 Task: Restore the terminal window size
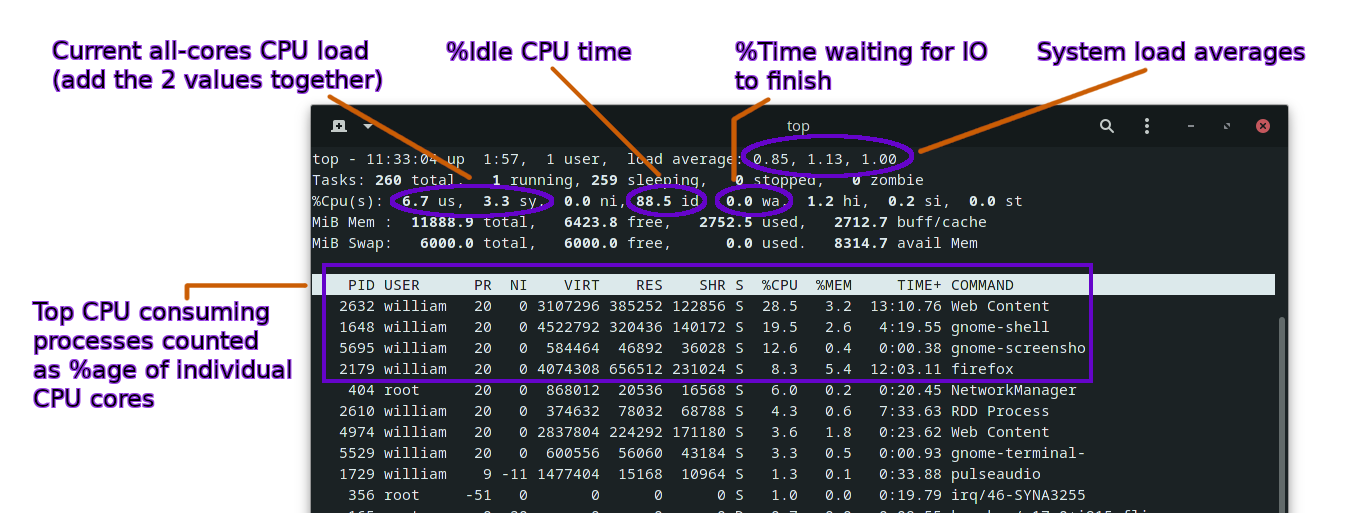click(1227, 127)
